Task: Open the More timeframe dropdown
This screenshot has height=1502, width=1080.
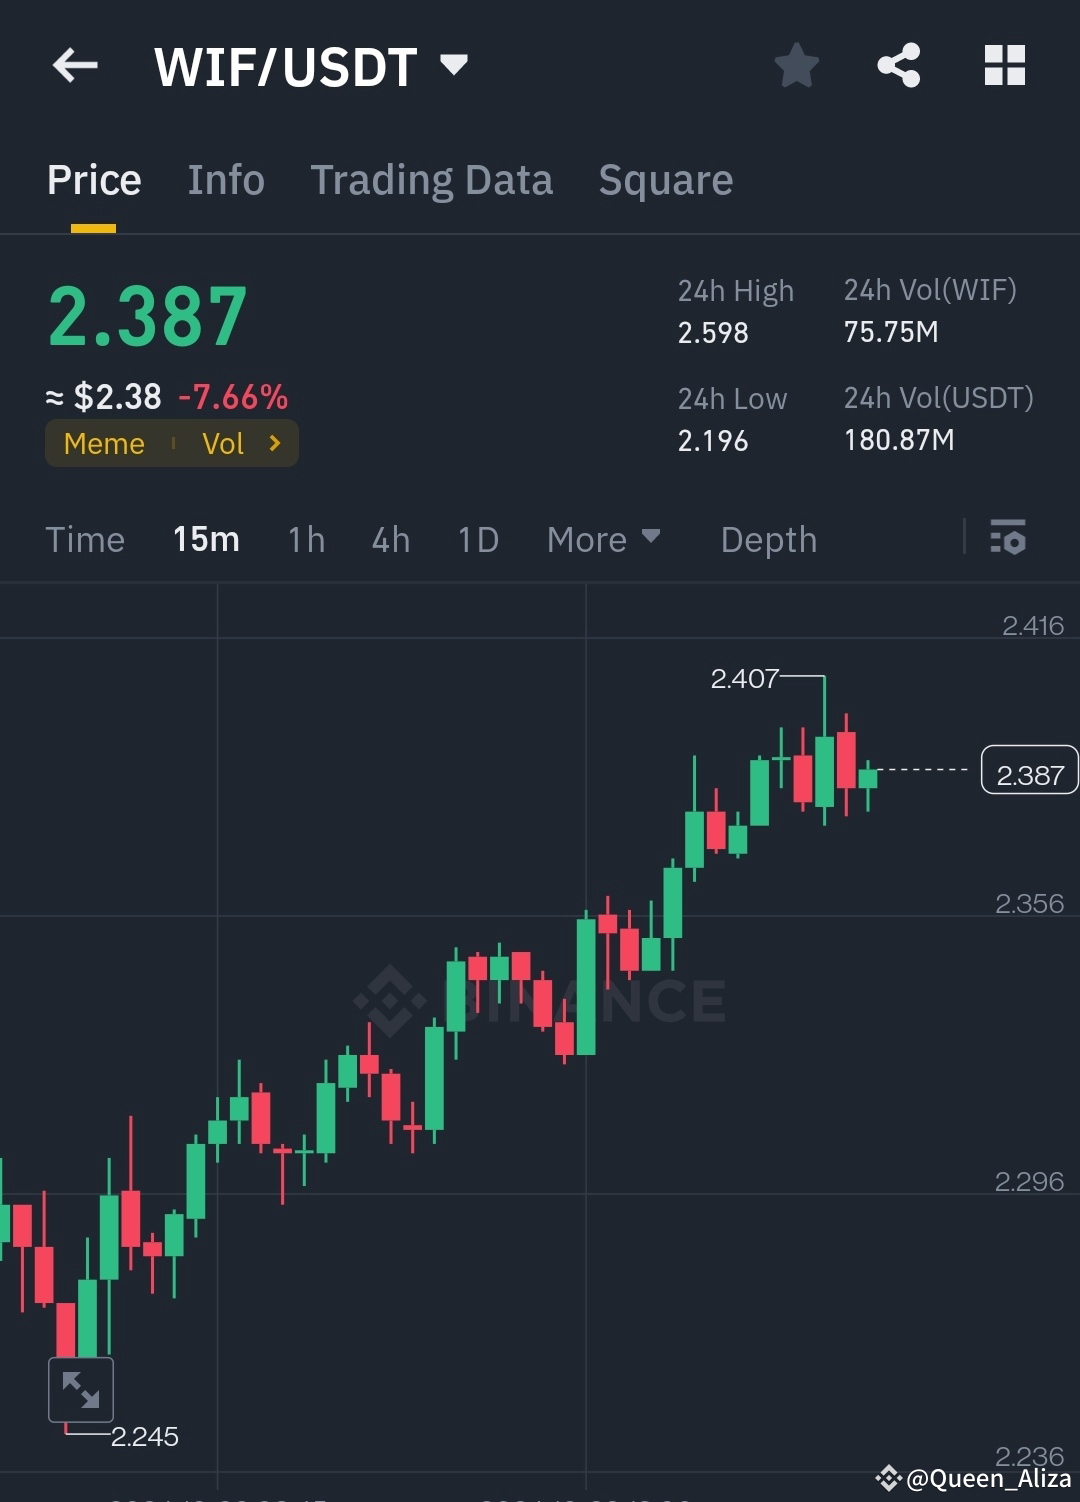Action: click(x=603, y=539)
